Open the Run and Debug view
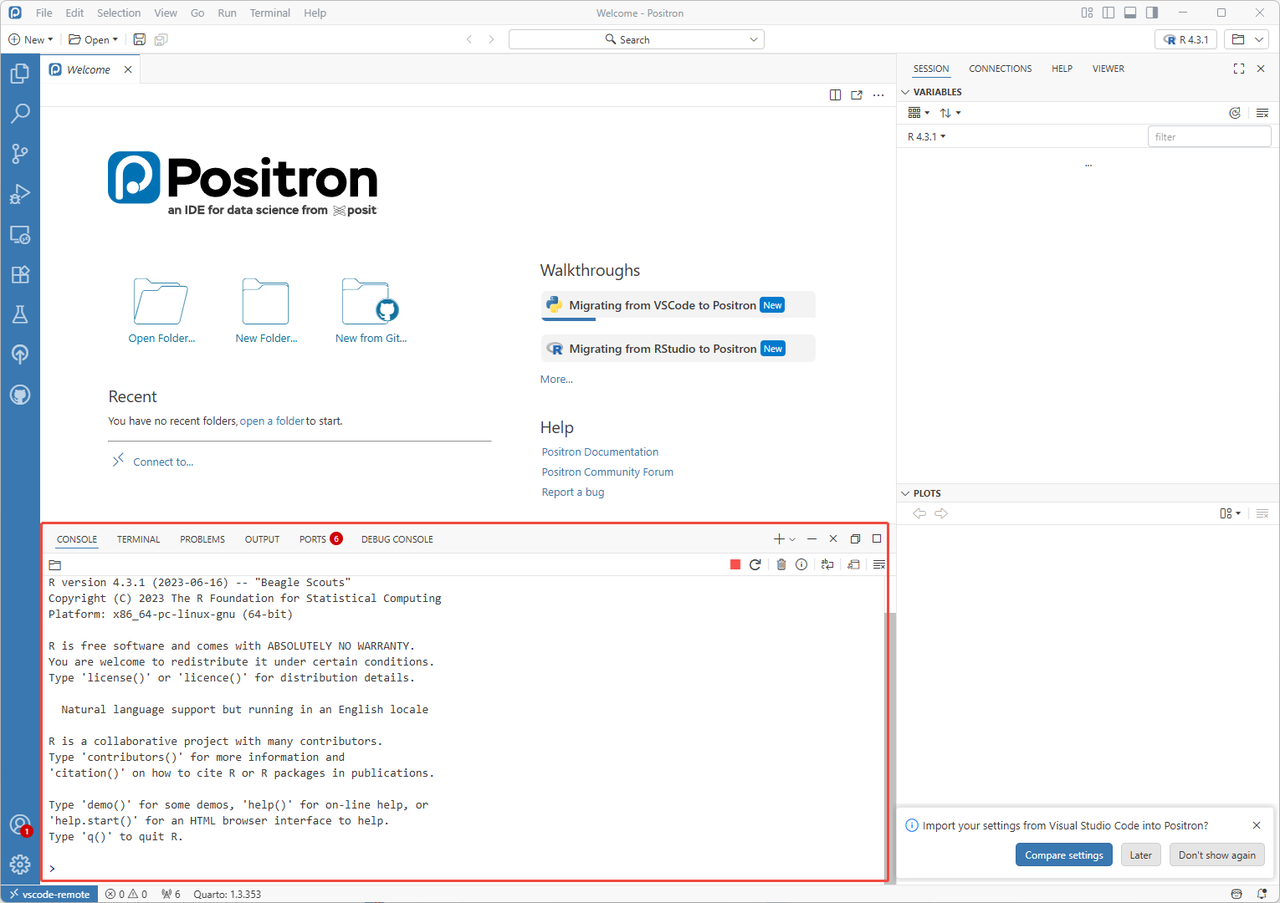1280x903 pixels. [20, 193]
